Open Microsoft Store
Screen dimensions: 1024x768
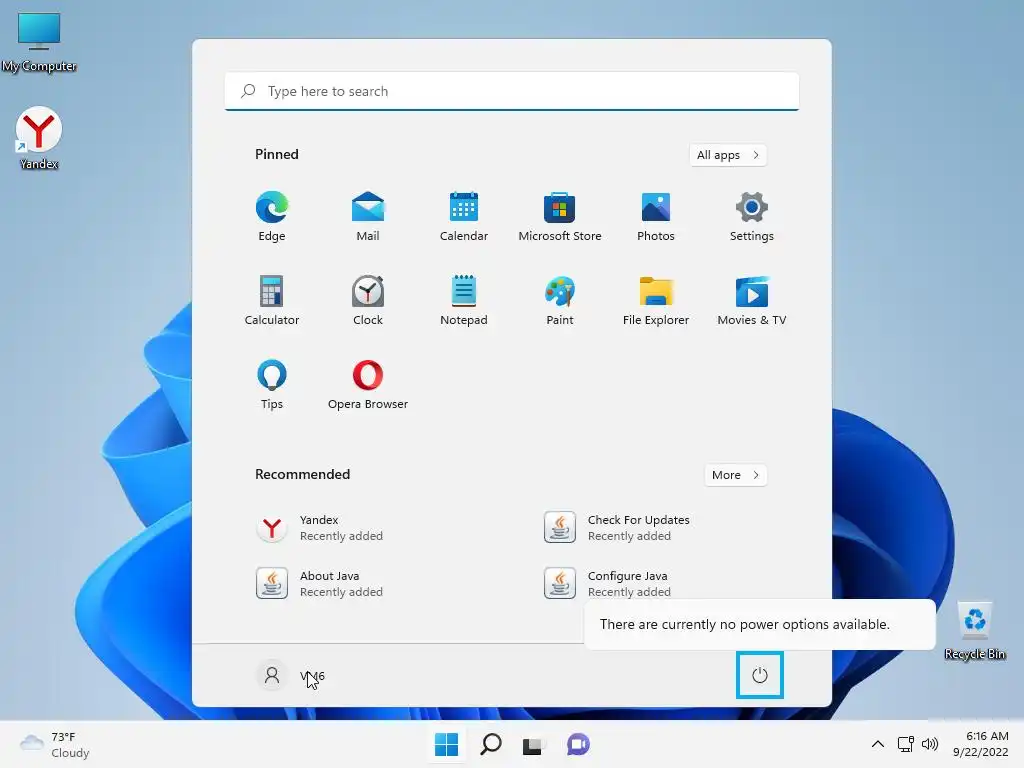pyautogui.click(x=560, y=216)
